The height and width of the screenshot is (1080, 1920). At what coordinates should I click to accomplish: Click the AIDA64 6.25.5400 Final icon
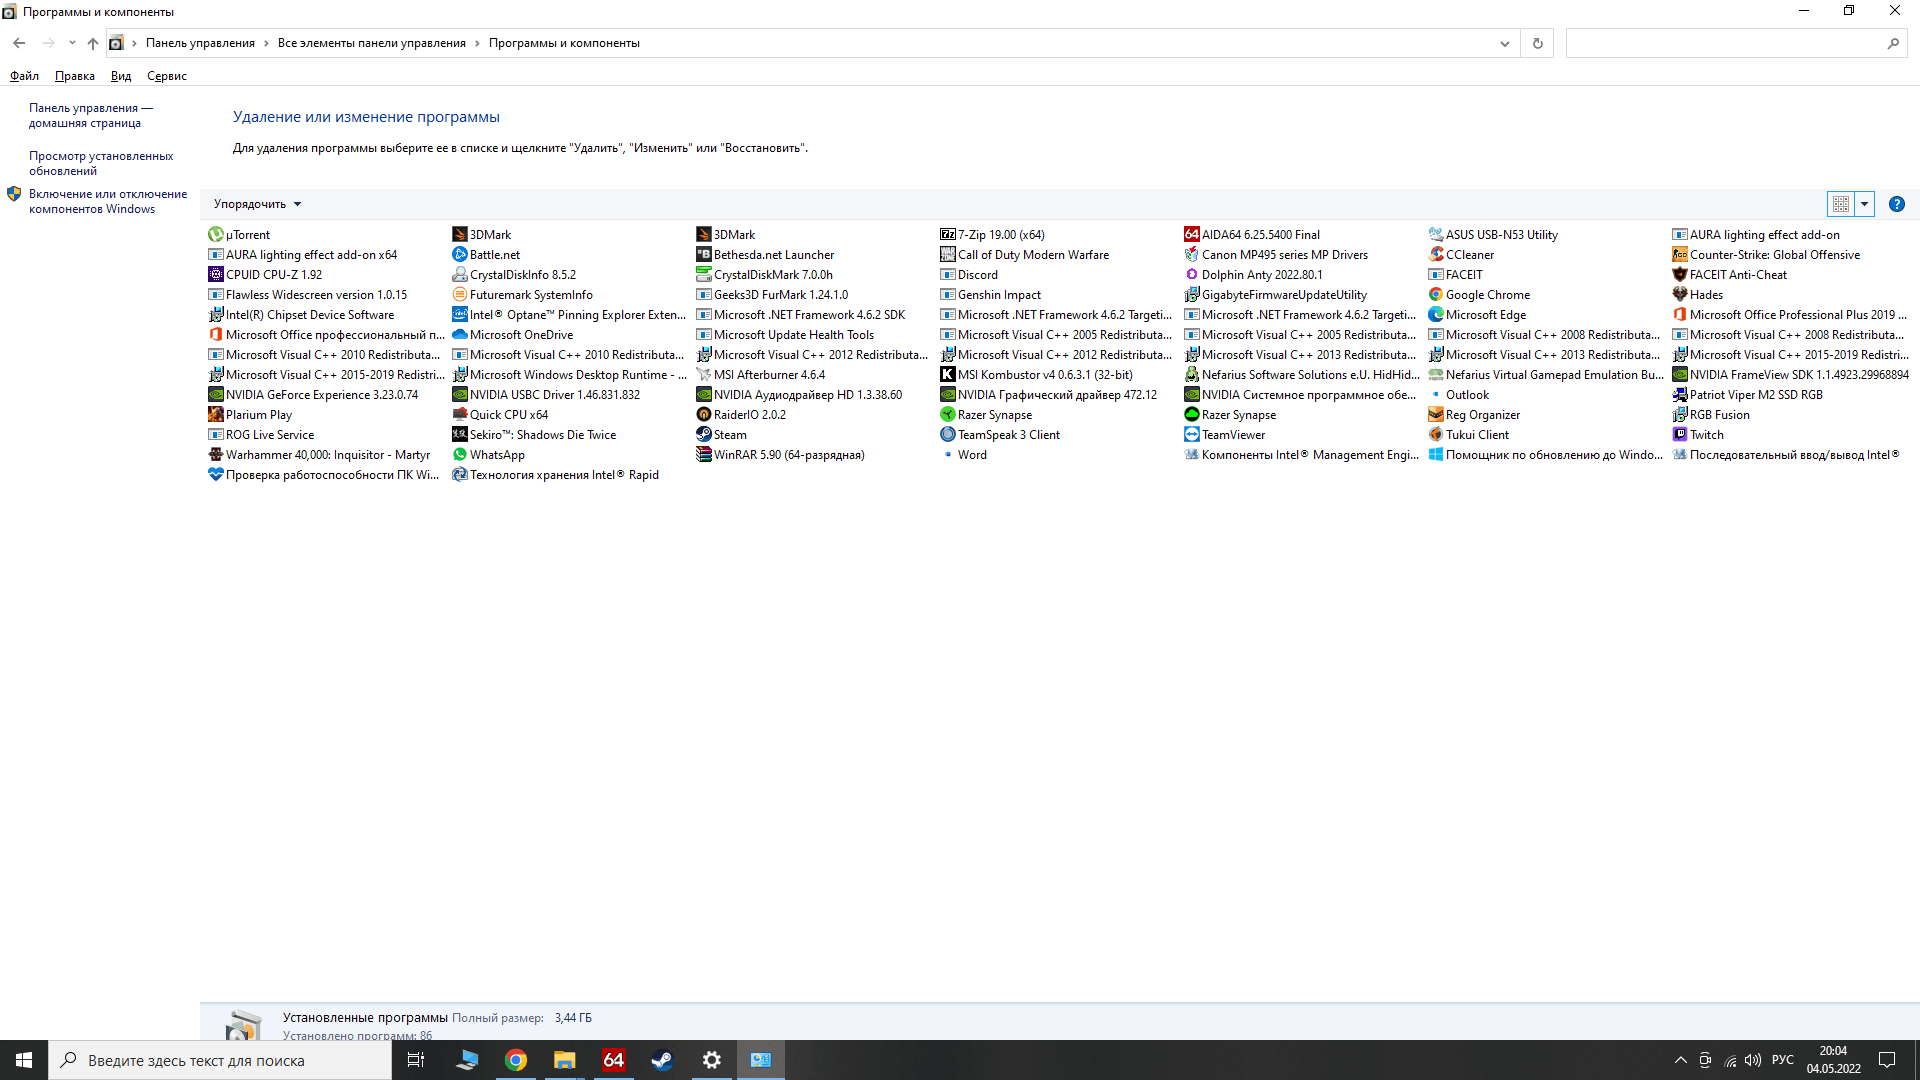pyautogui.click(x=1191, y=234)
